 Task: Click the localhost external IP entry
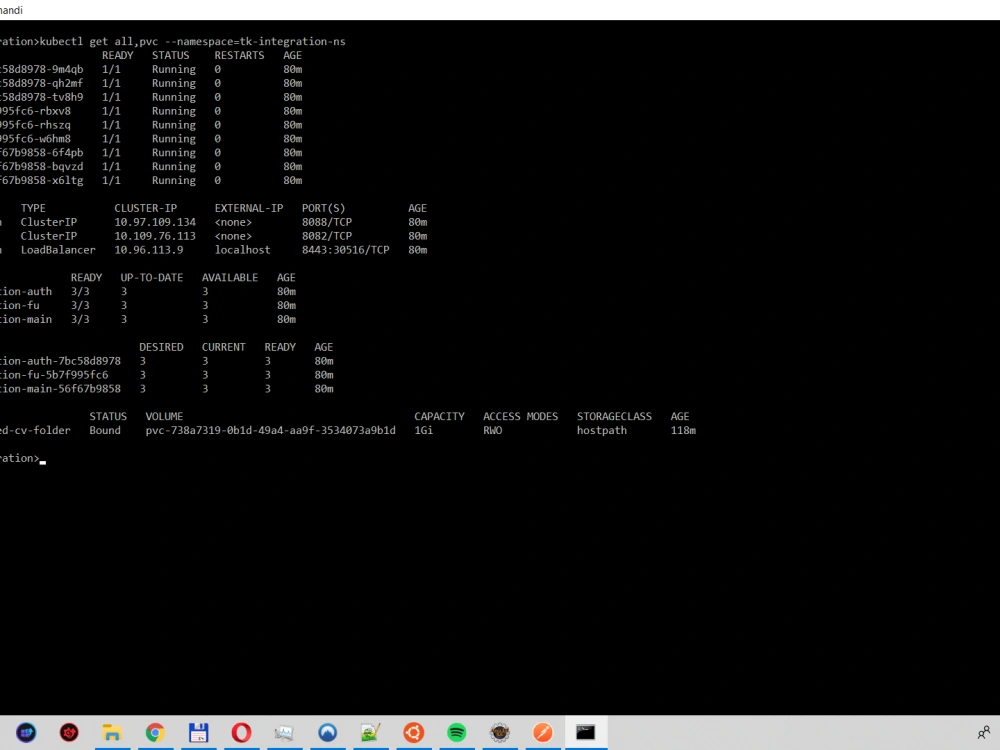(x=242, y=250)
